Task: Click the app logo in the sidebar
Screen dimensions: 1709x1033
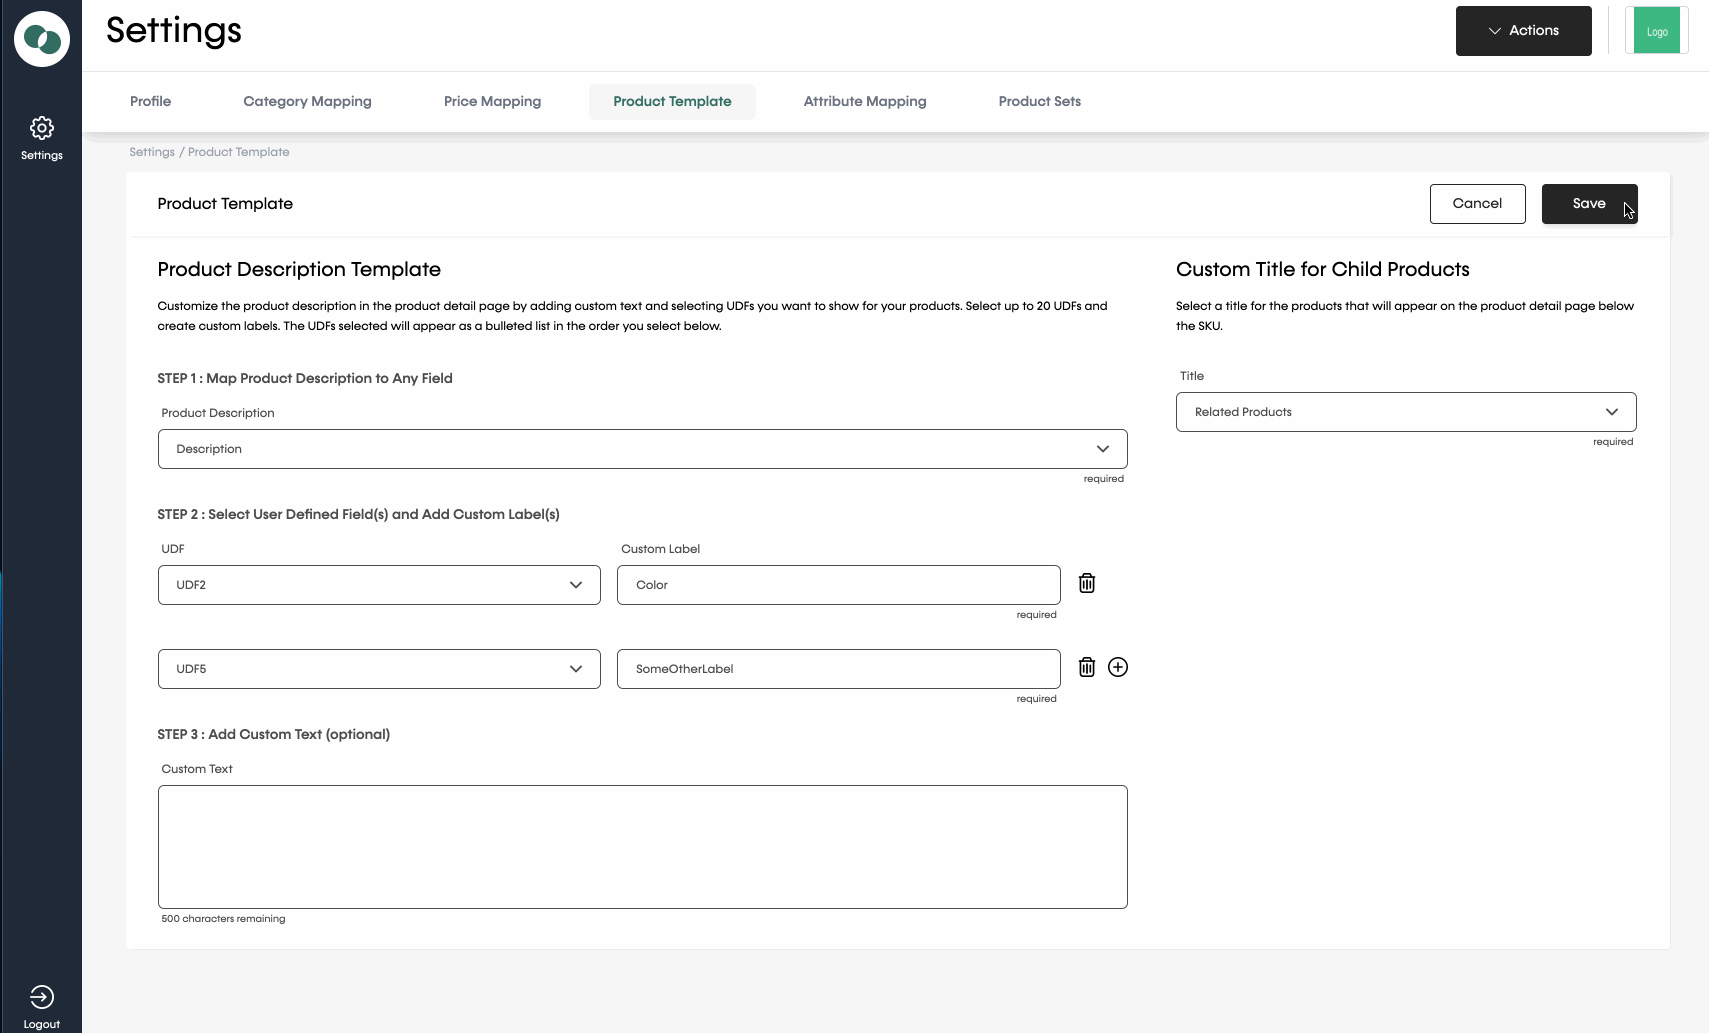Action: tap(42, 39)
